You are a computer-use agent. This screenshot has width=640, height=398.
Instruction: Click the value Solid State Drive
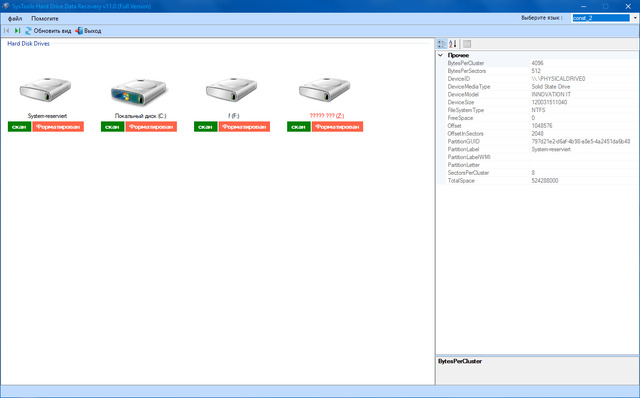click(551, 87)
